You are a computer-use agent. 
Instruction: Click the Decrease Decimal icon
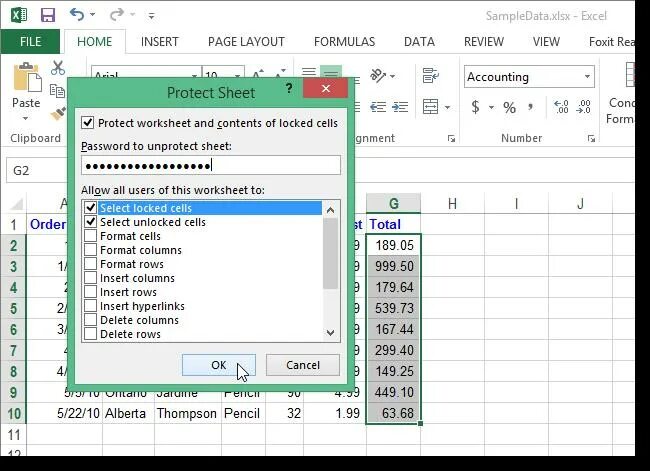pyautogui.click(x=583, y=107)
